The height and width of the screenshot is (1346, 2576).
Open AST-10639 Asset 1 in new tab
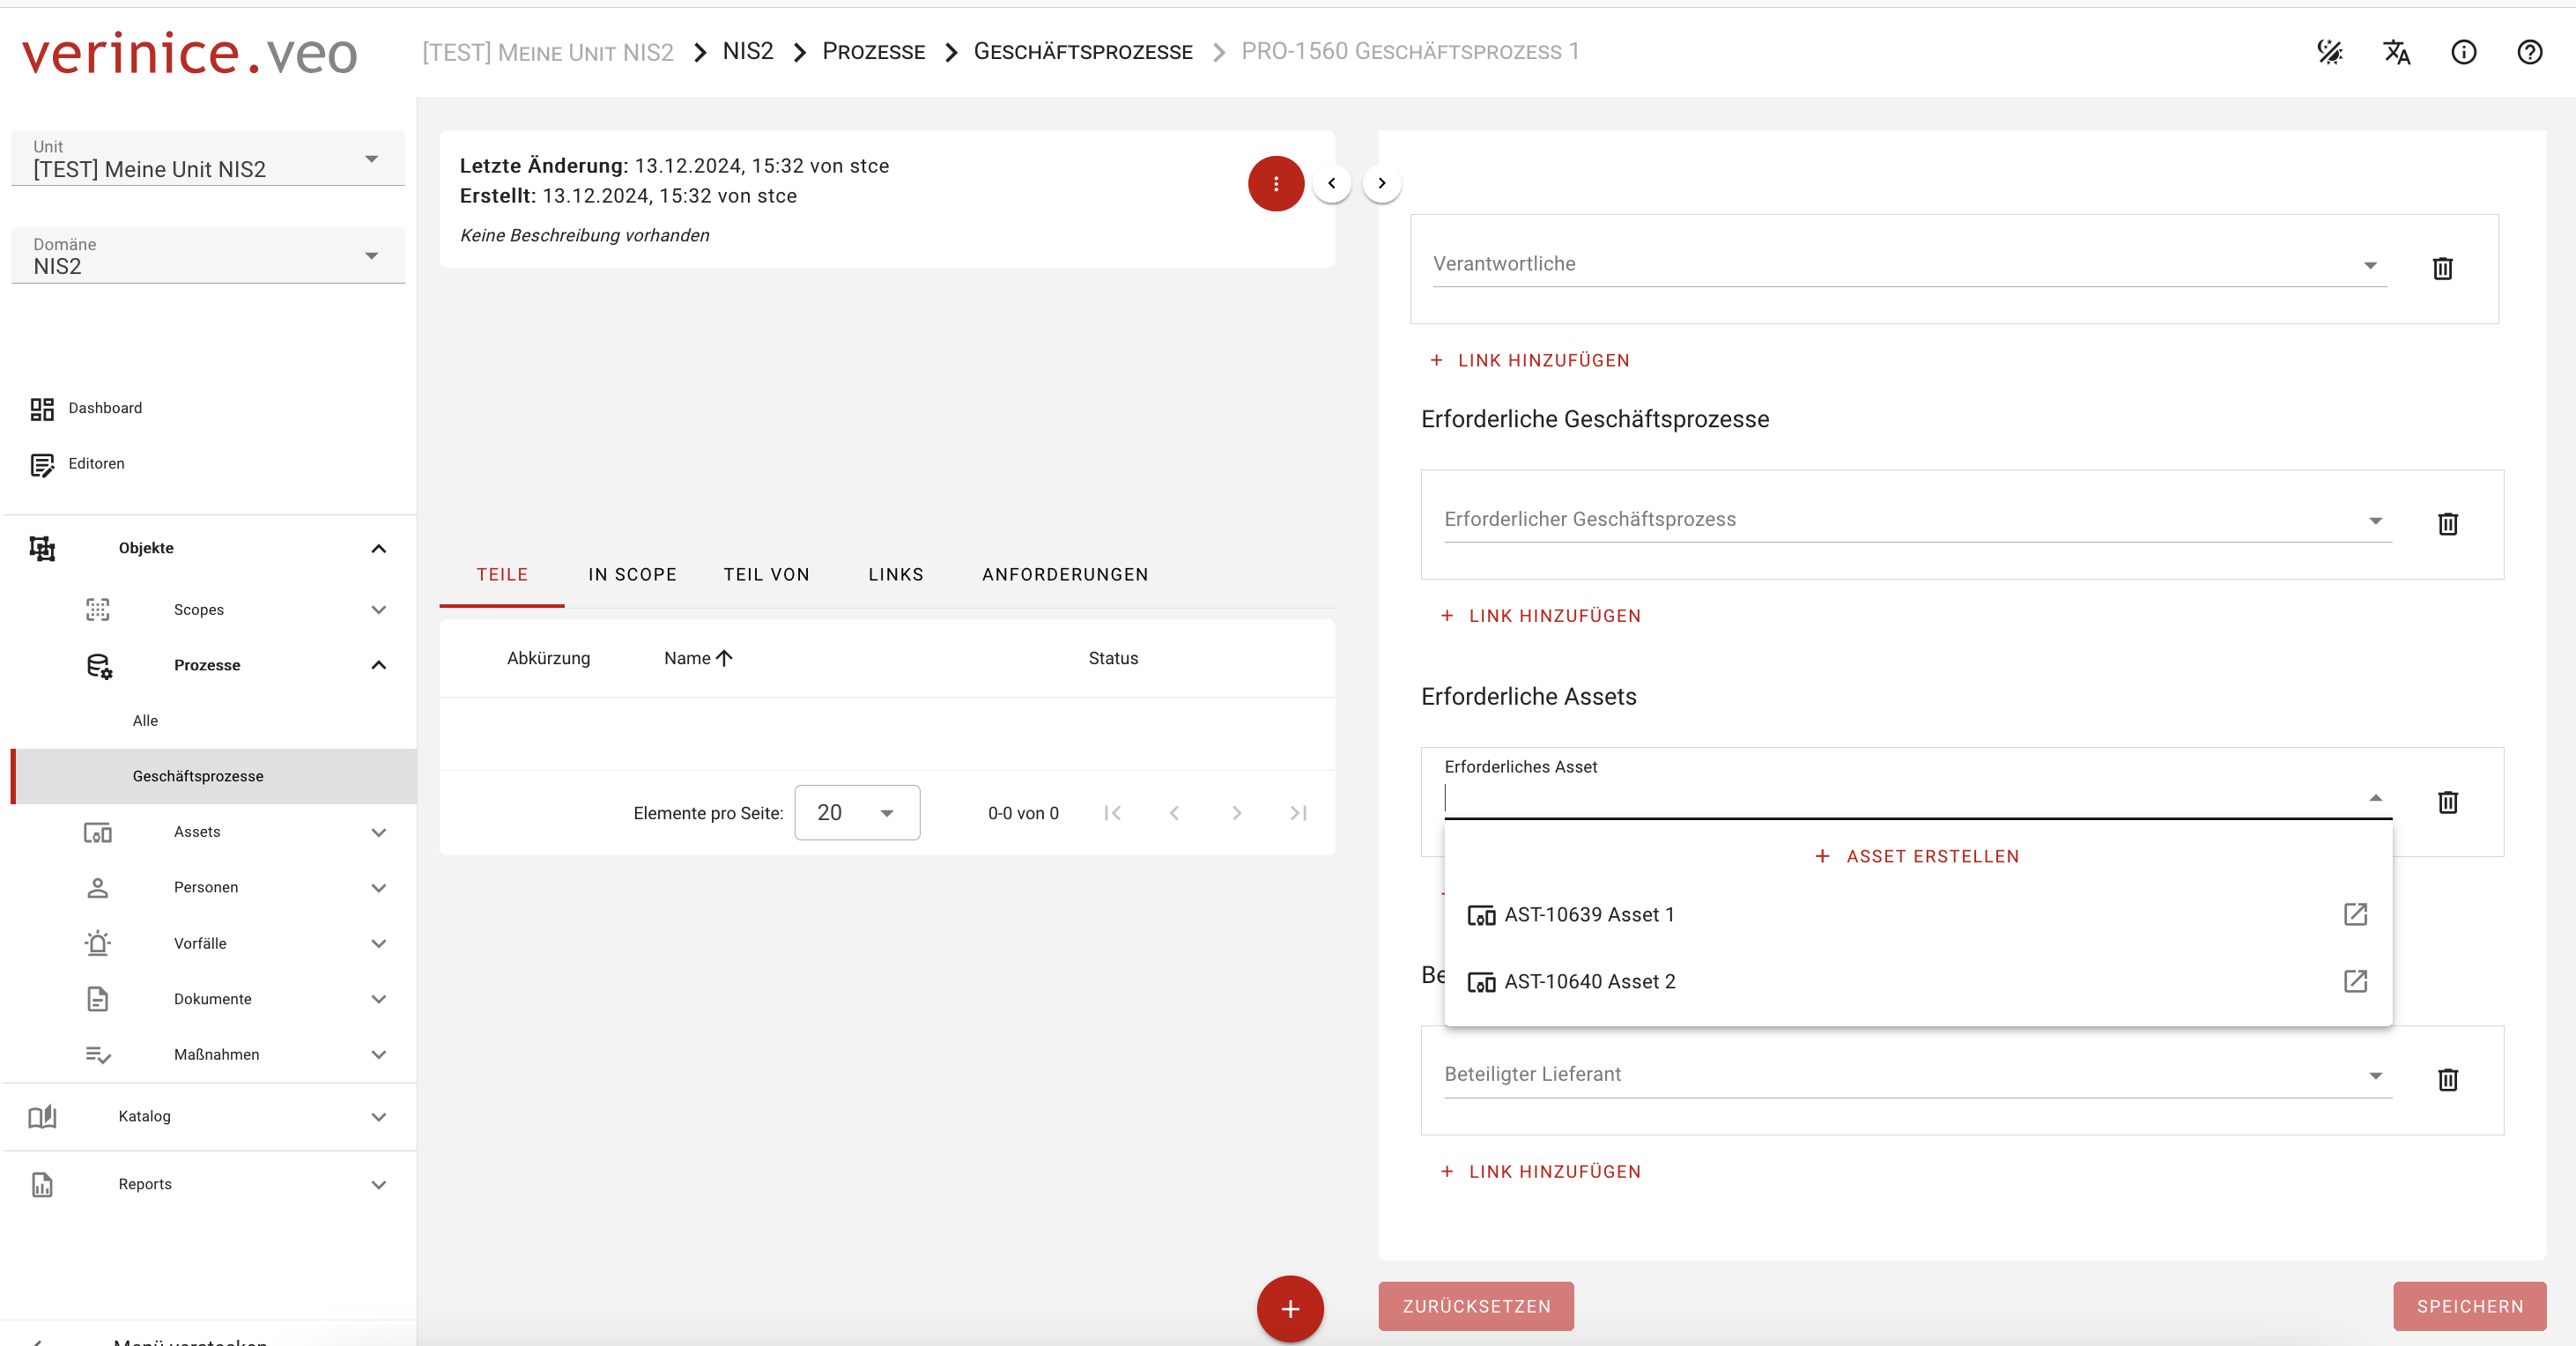[2355, 914]
